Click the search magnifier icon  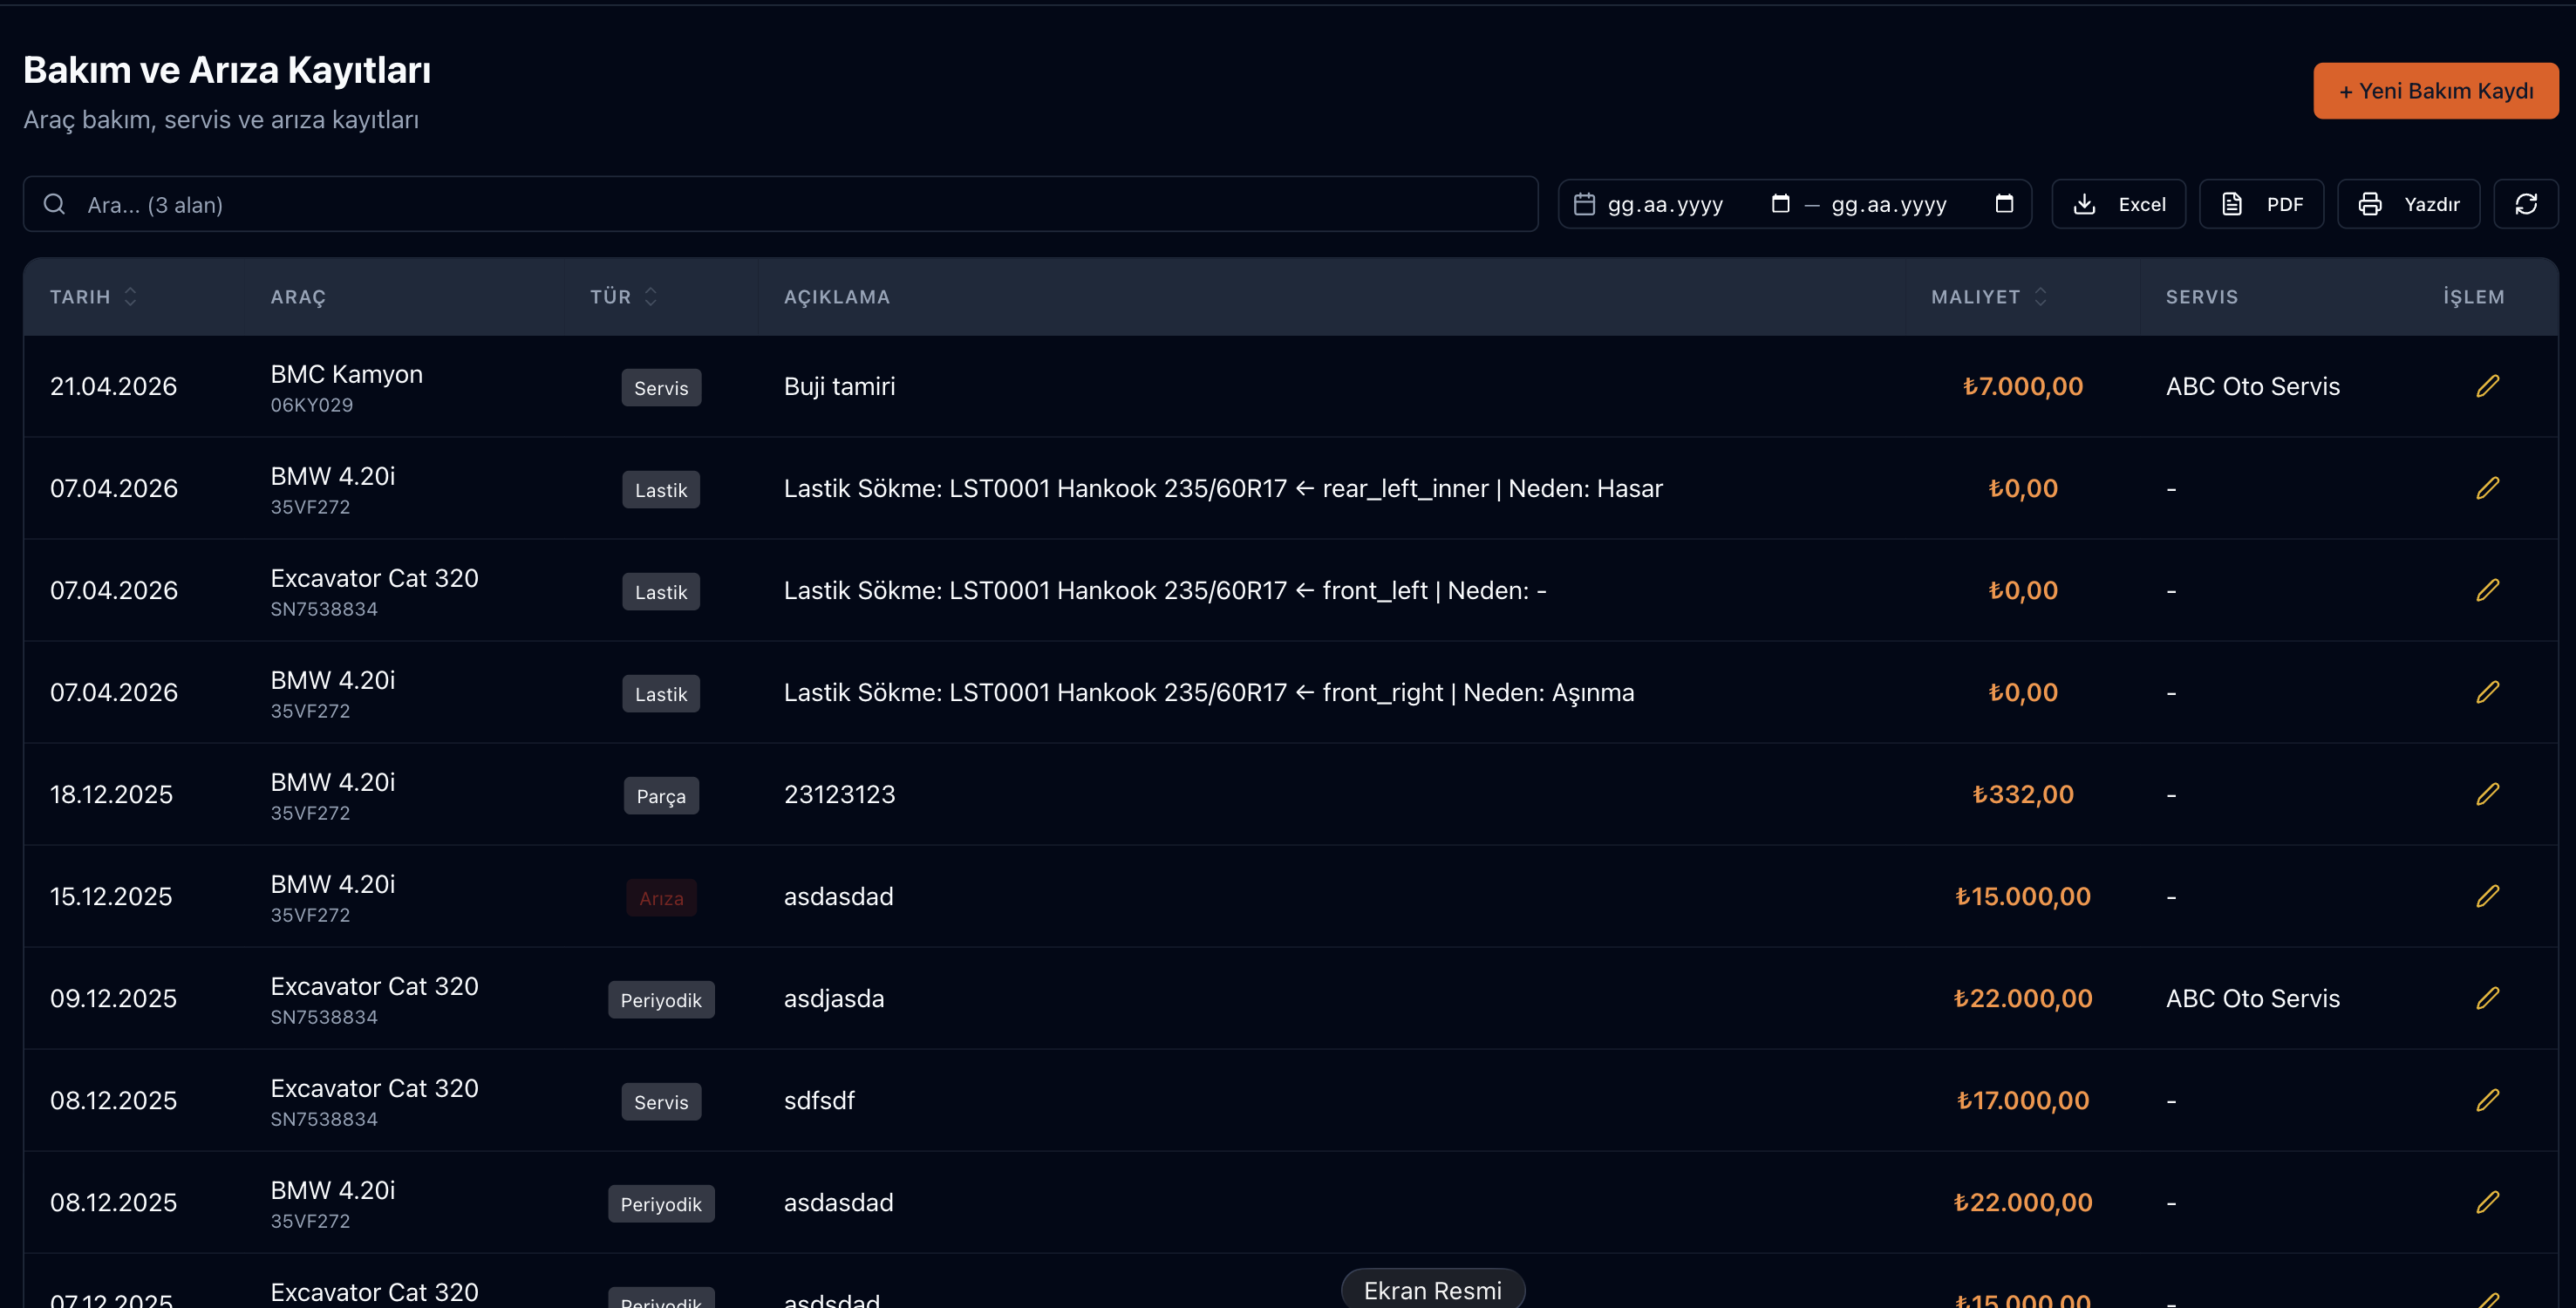point(54,204)
